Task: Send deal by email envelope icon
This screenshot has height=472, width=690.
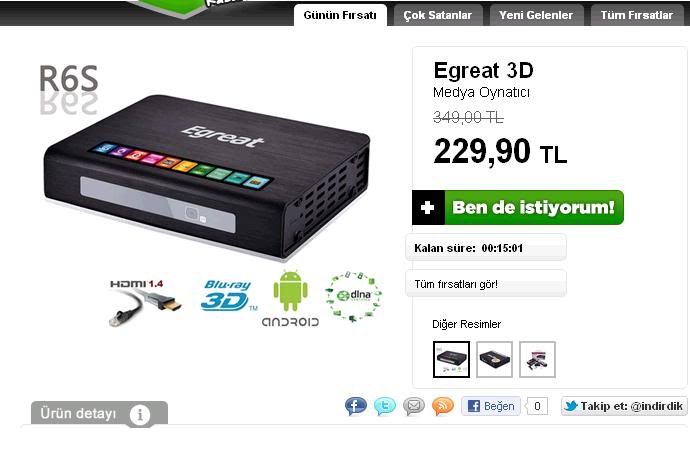Action: 414,406
